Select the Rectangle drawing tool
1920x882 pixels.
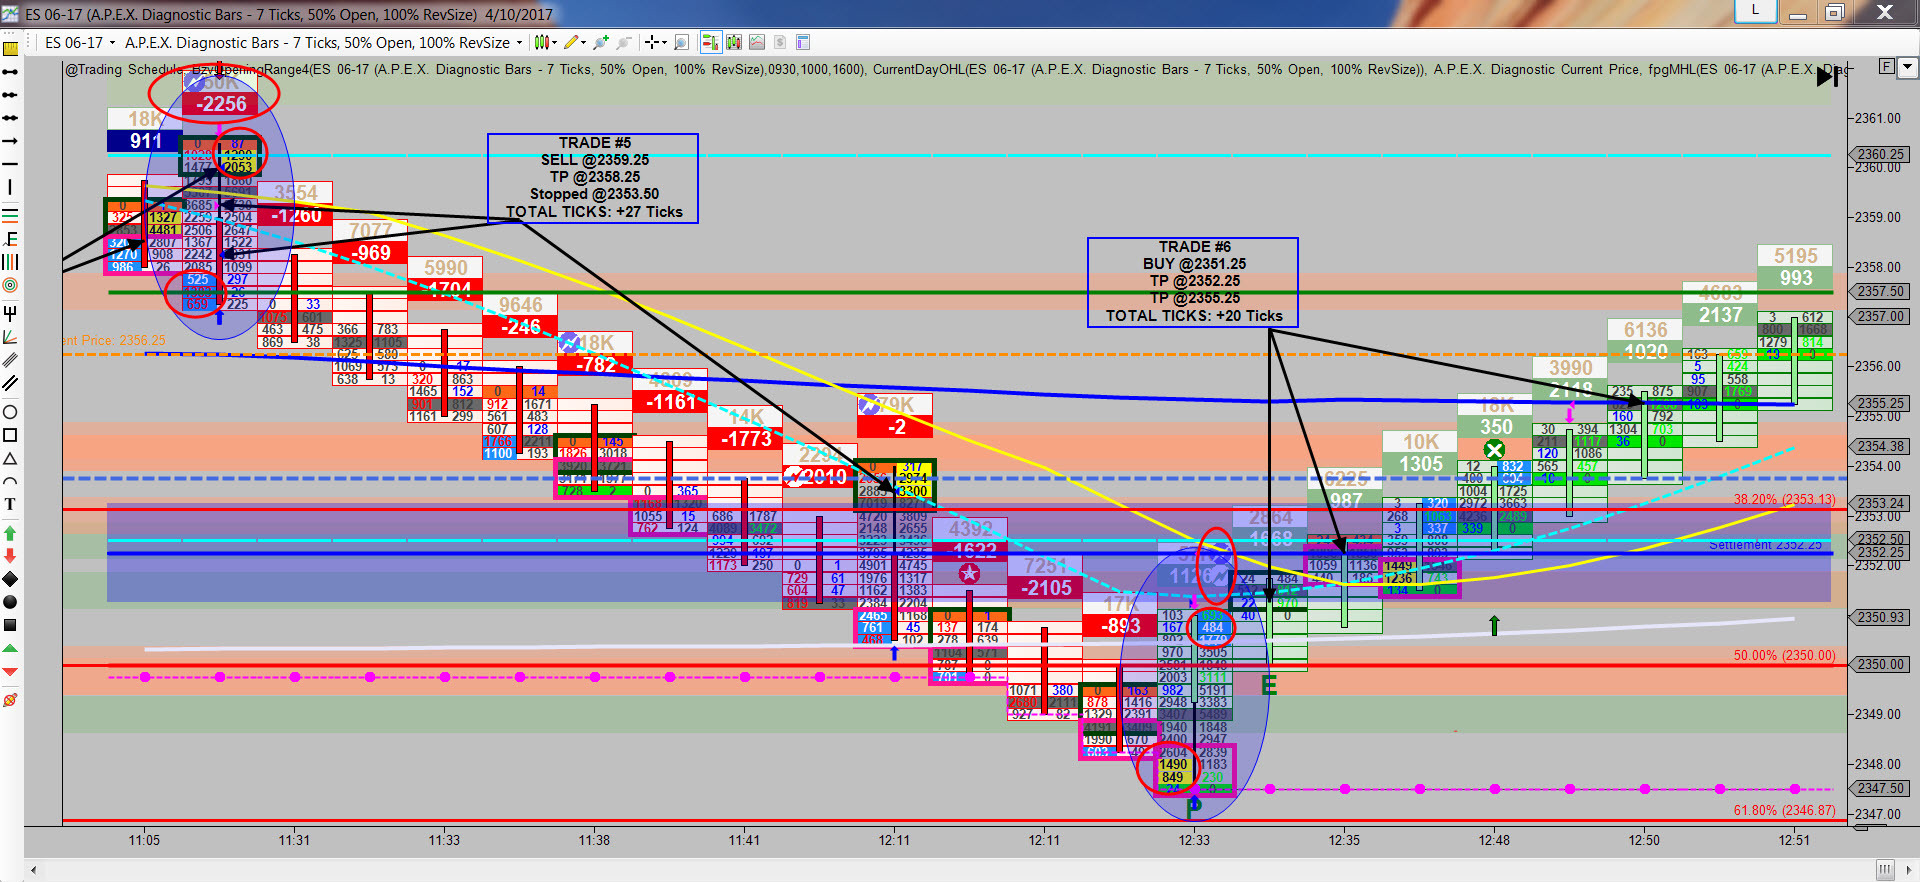click(x=10, y=435)
